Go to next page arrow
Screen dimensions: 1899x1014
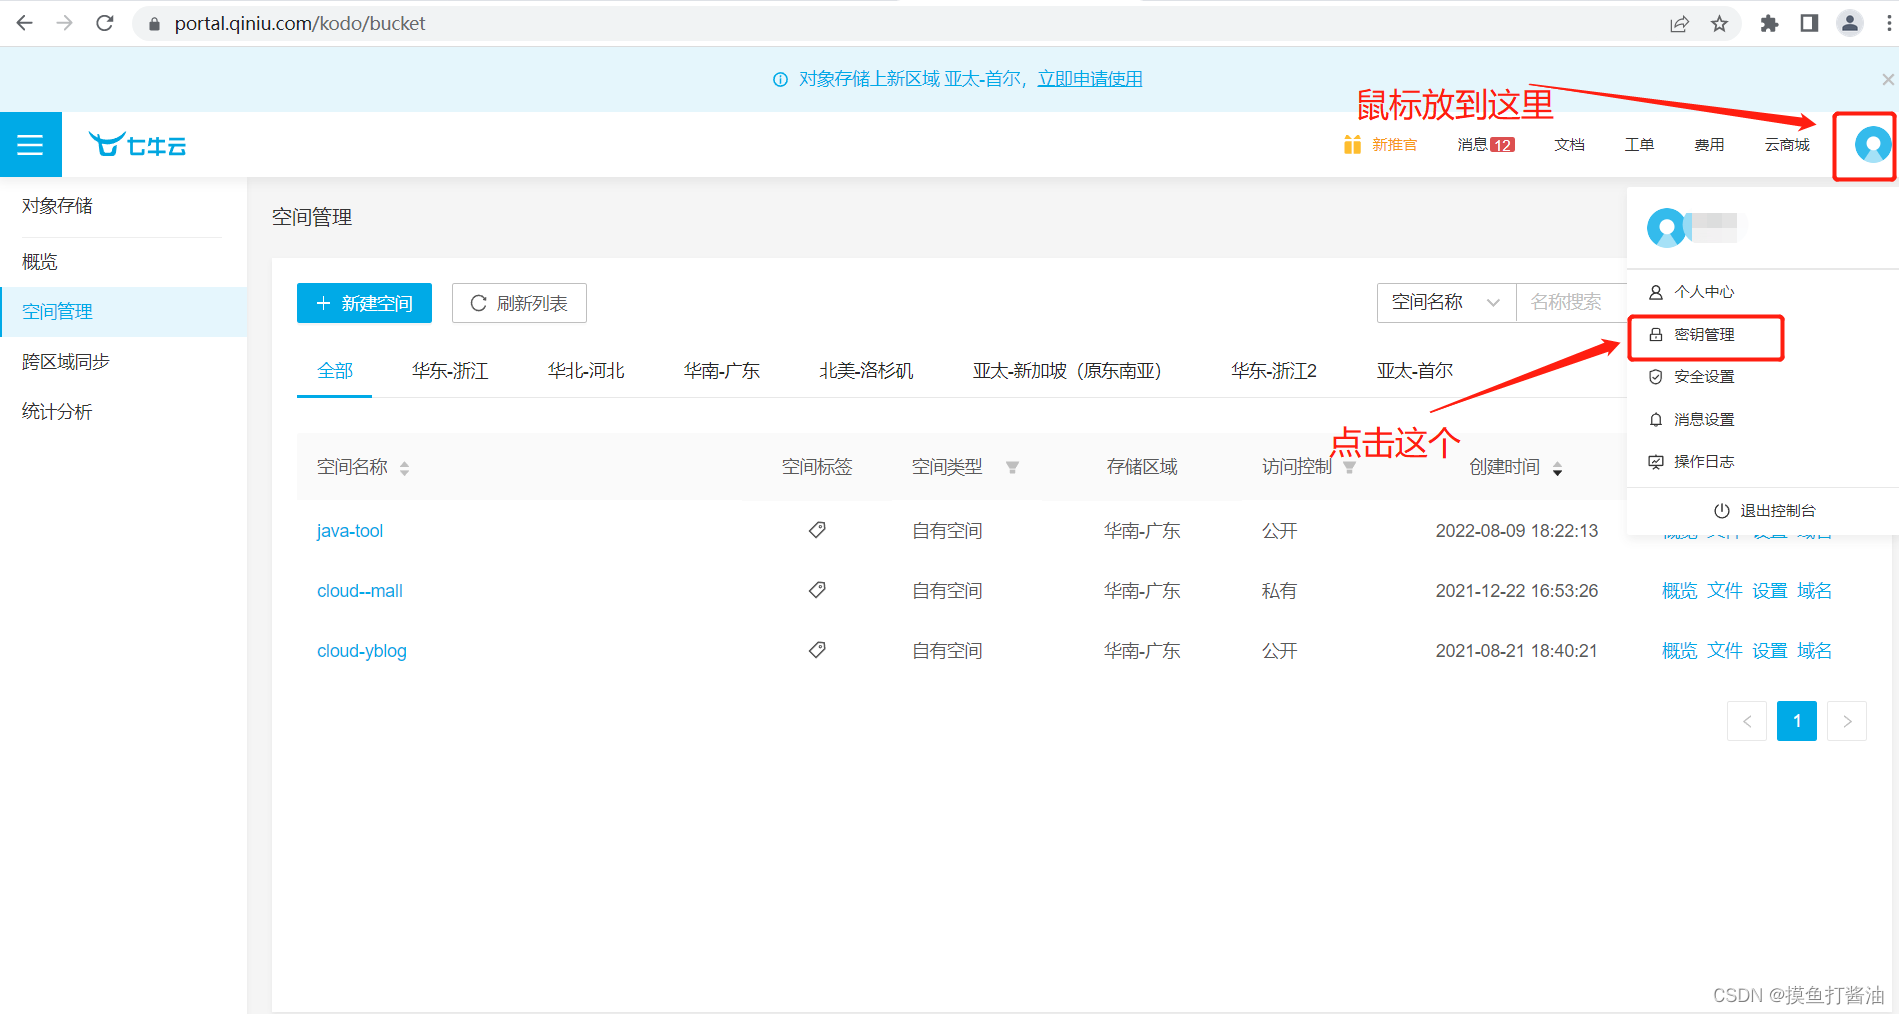1847,721
